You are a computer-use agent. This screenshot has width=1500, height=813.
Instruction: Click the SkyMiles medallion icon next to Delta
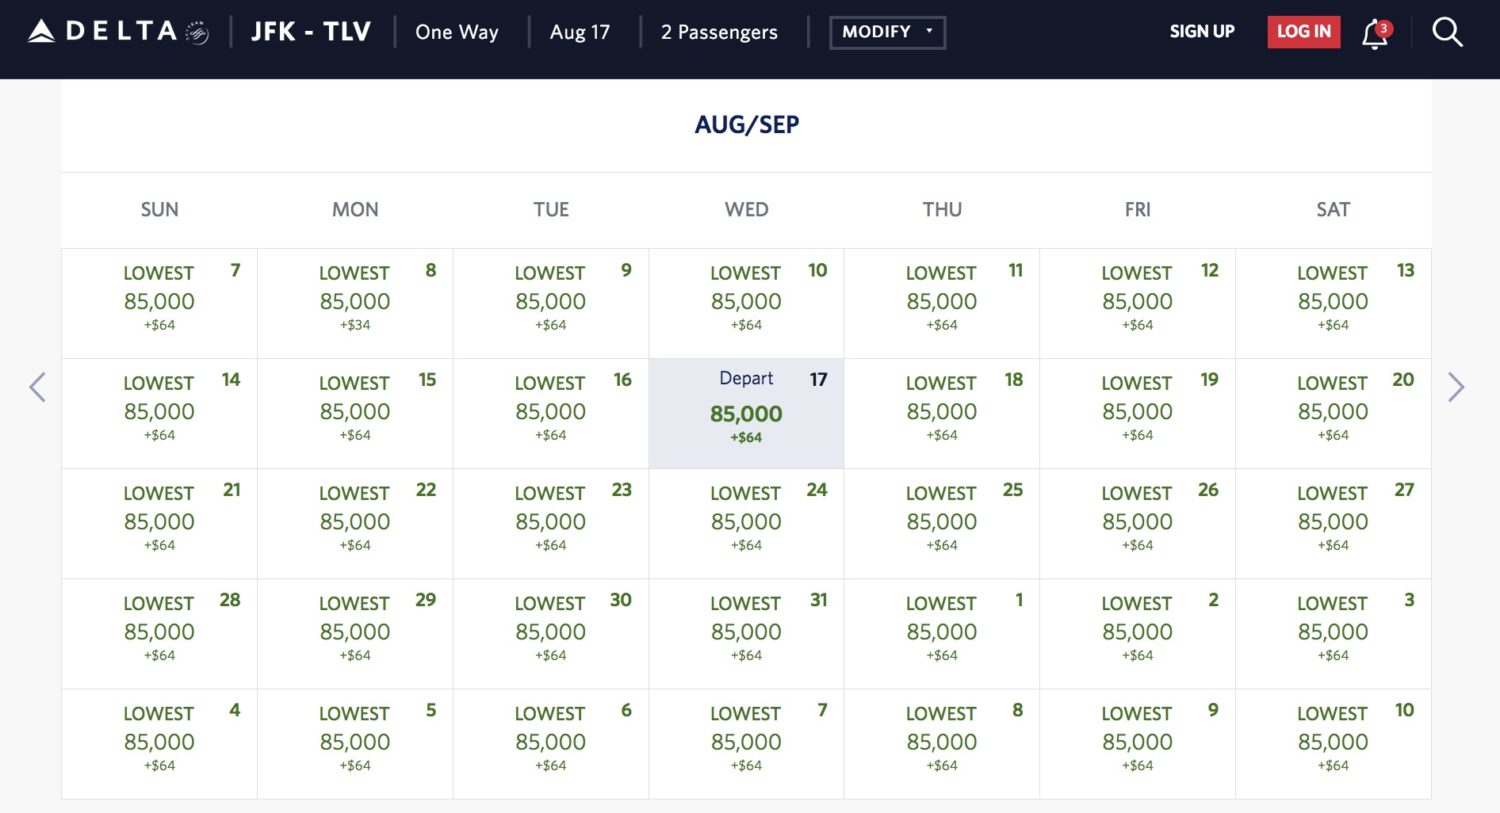pyautogui.click(x=198, y=31)
